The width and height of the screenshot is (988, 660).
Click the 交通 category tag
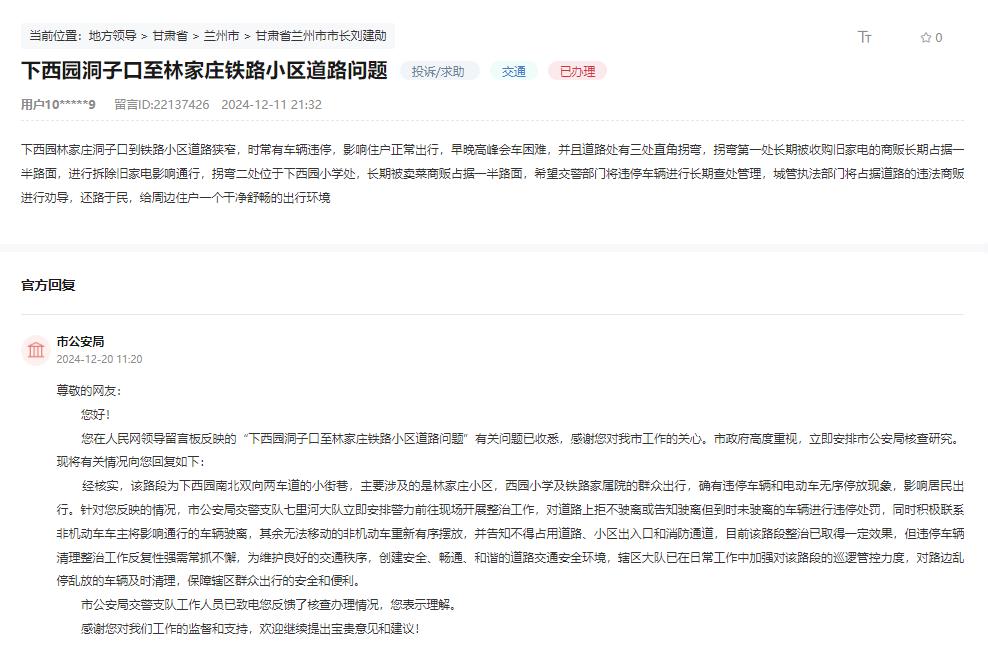coord(514,72)
